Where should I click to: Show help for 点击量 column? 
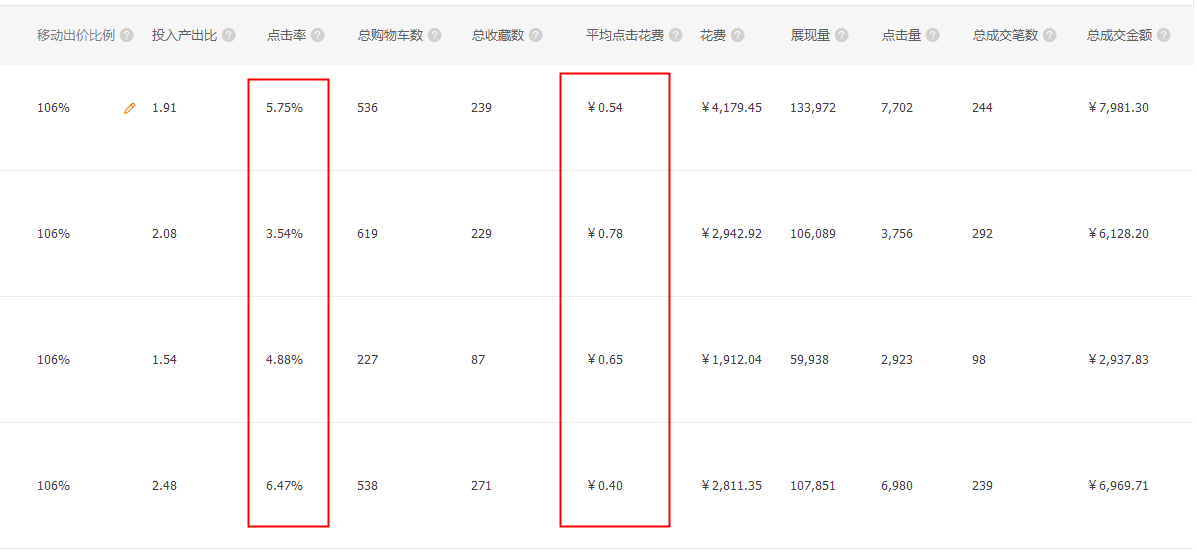[933, 35]
